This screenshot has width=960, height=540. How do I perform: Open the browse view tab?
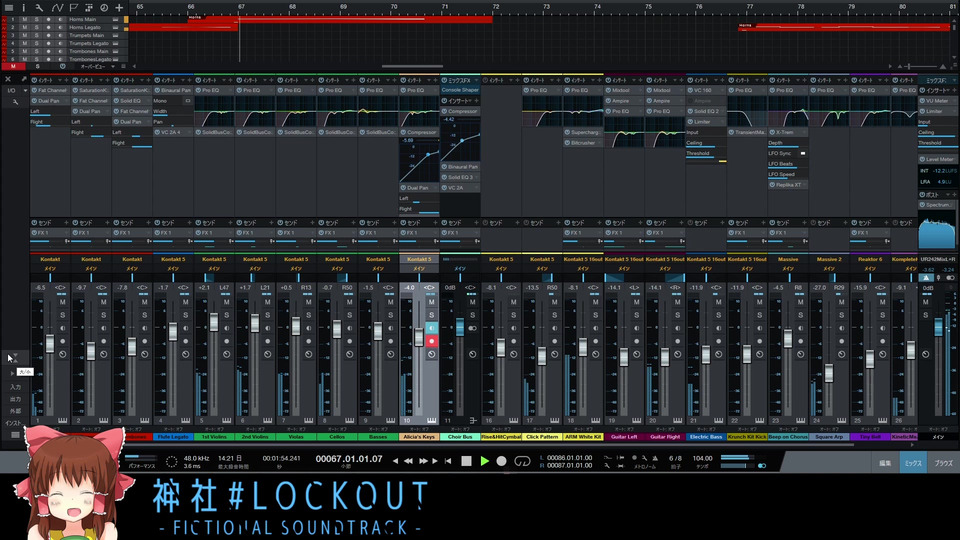(x=943, y=463)
